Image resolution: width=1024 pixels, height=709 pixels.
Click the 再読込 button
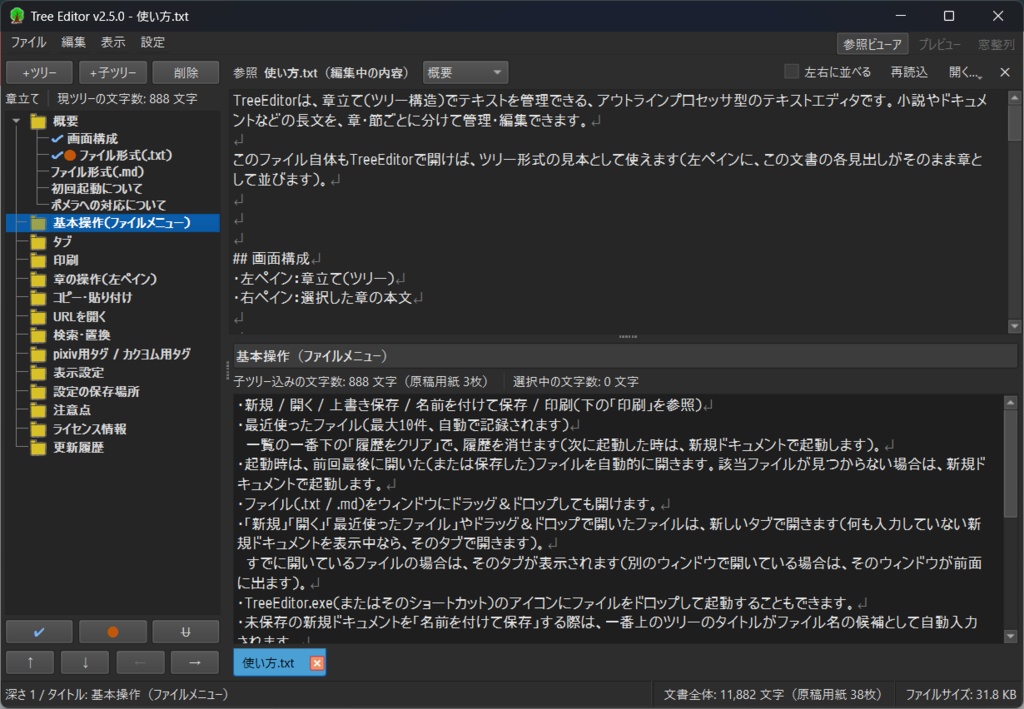click(908, 72)
